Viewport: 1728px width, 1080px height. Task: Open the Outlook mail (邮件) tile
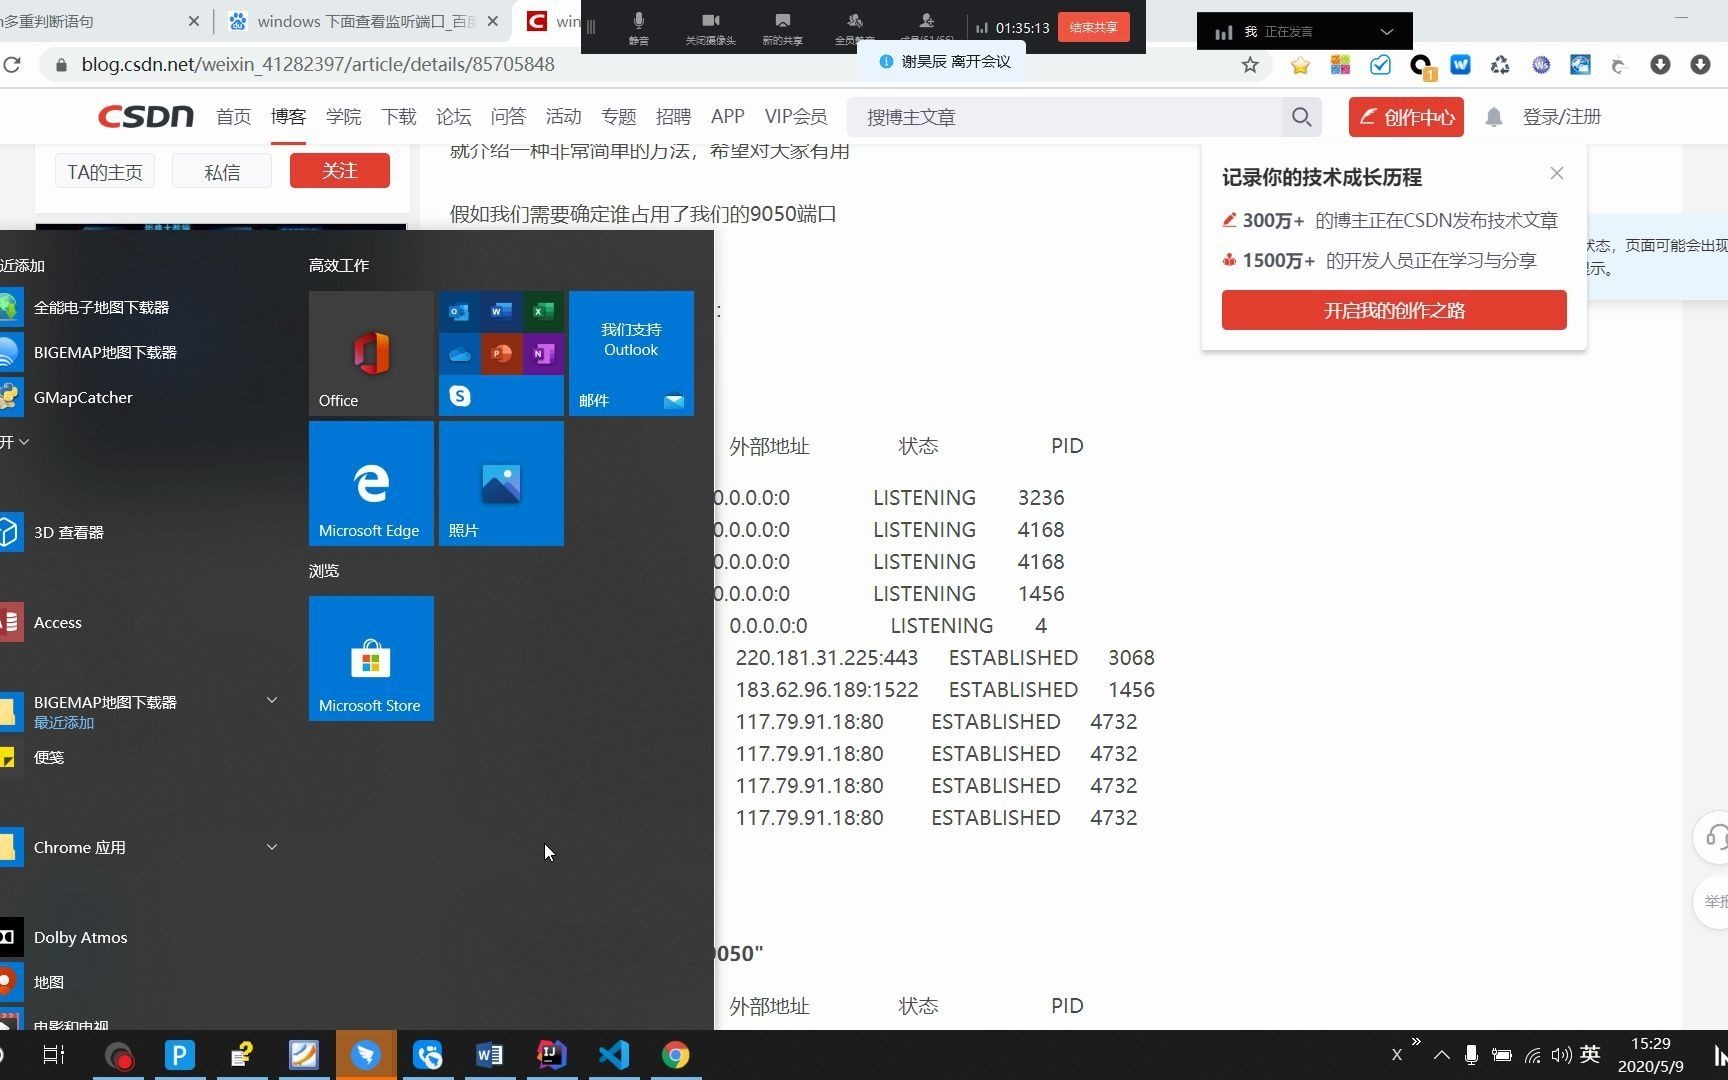point(631,353)
